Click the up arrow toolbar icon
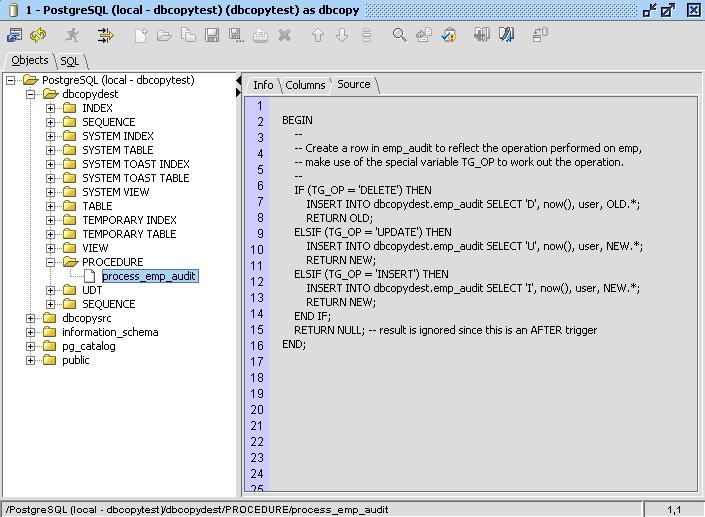 (318, 35)
